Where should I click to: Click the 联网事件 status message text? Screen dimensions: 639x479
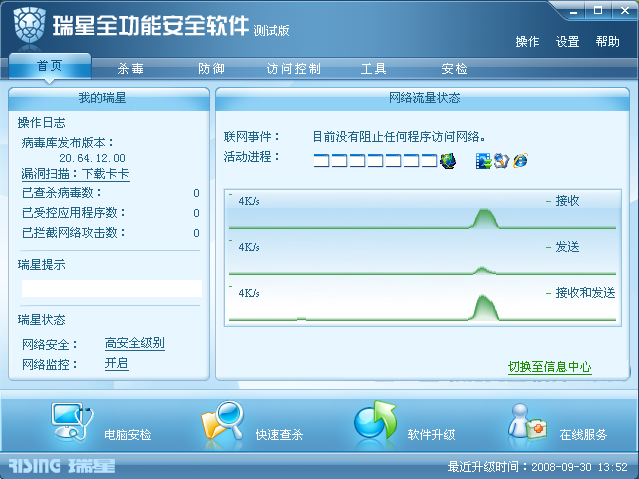click(399, 137)
